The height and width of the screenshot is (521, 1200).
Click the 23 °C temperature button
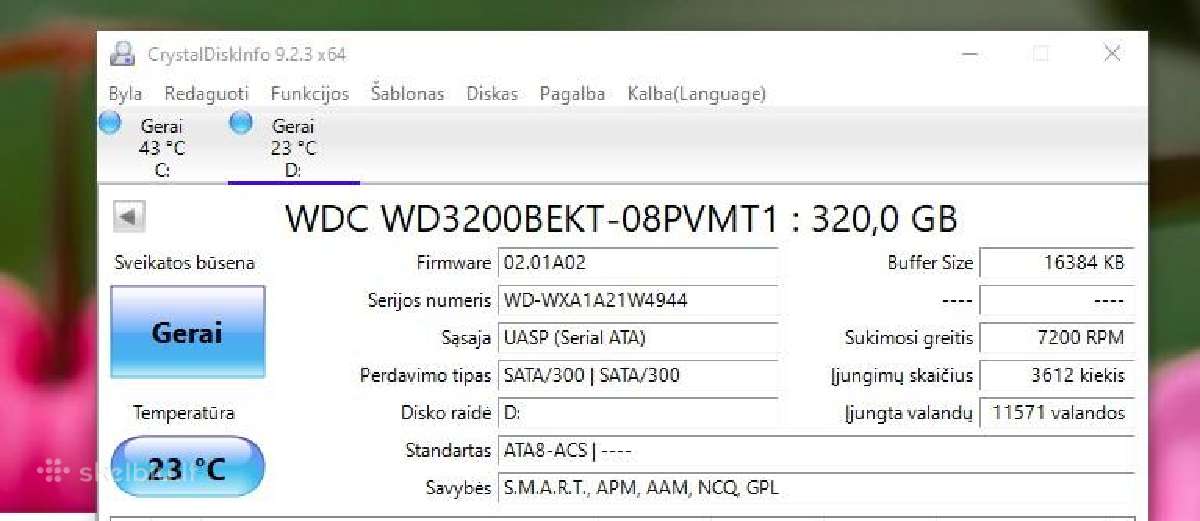(x=187, y=468)
